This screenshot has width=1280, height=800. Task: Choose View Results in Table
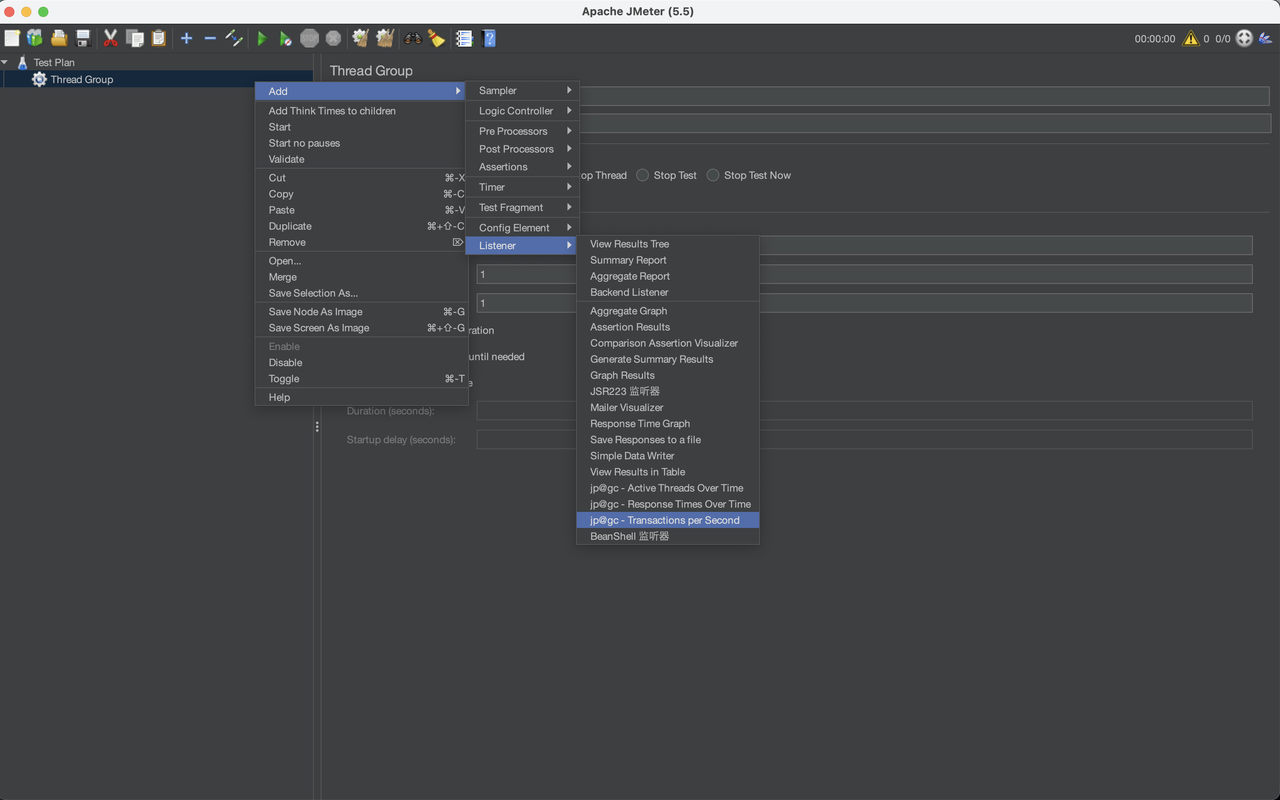click(668, 472)
